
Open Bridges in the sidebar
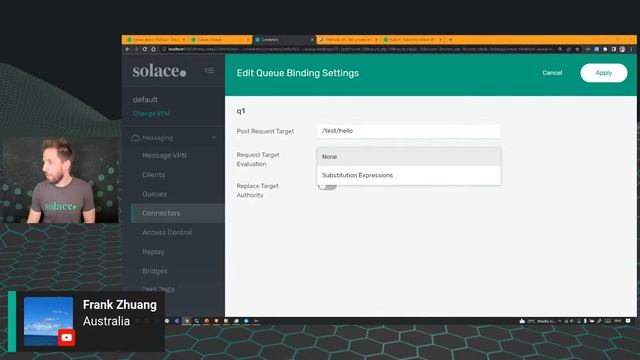(155, 271)
